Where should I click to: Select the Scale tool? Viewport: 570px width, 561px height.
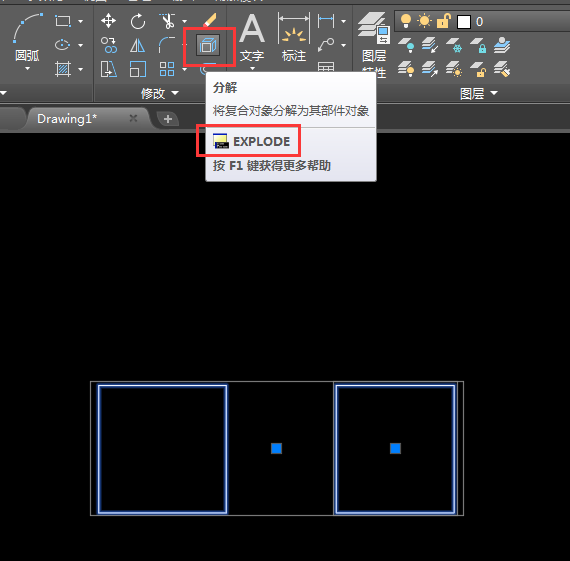coord(138,69)
